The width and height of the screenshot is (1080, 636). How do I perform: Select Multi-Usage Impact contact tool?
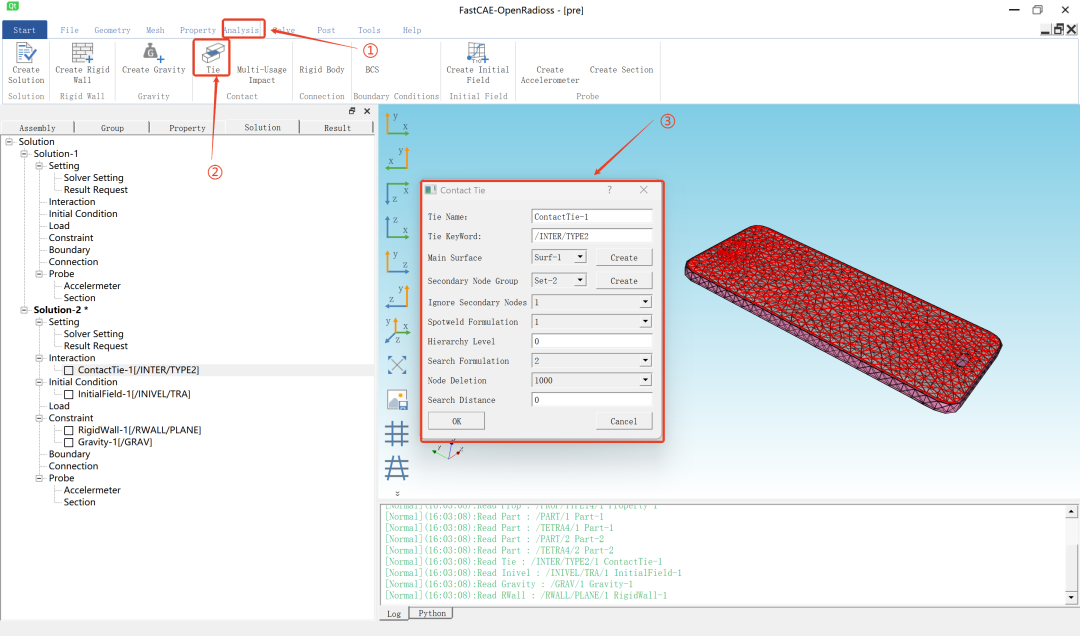point(261,74)
